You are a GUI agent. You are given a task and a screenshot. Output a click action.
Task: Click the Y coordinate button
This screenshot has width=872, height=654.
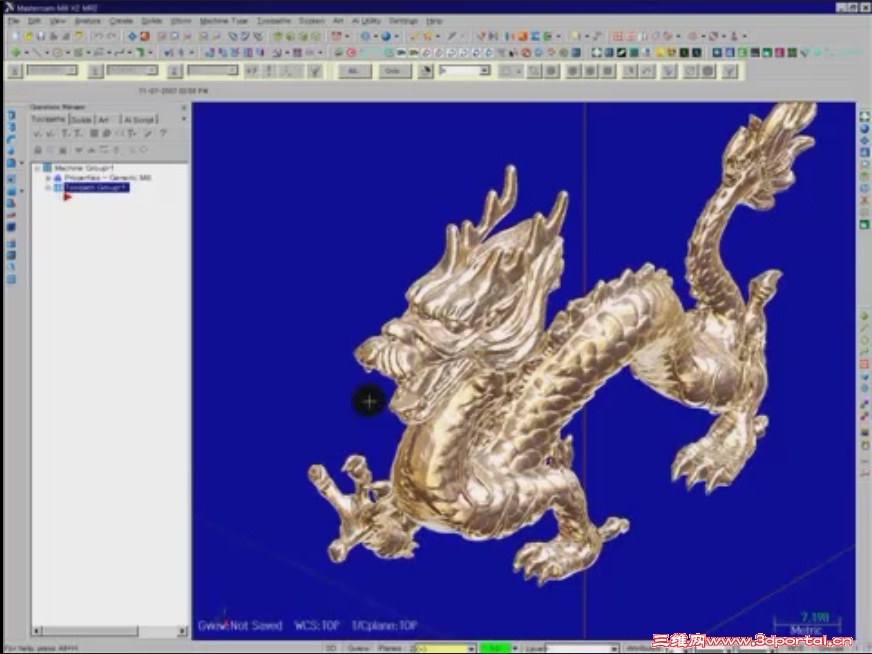click(x=95, y=71)
